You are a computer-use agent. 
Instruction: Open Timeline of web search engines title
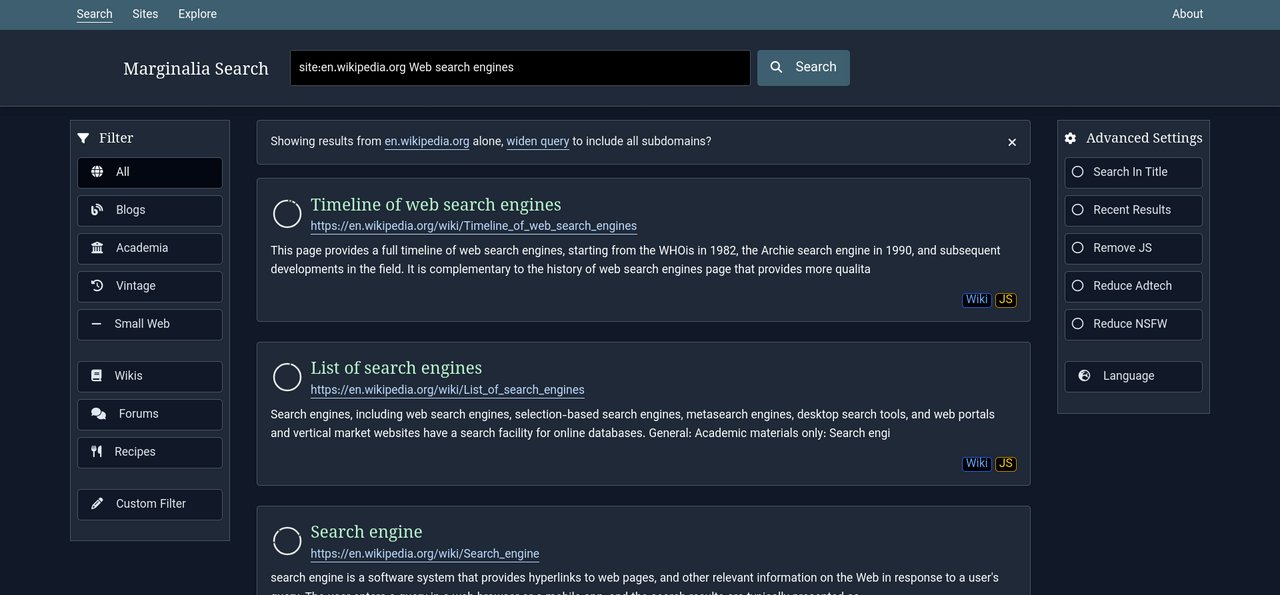436,205
